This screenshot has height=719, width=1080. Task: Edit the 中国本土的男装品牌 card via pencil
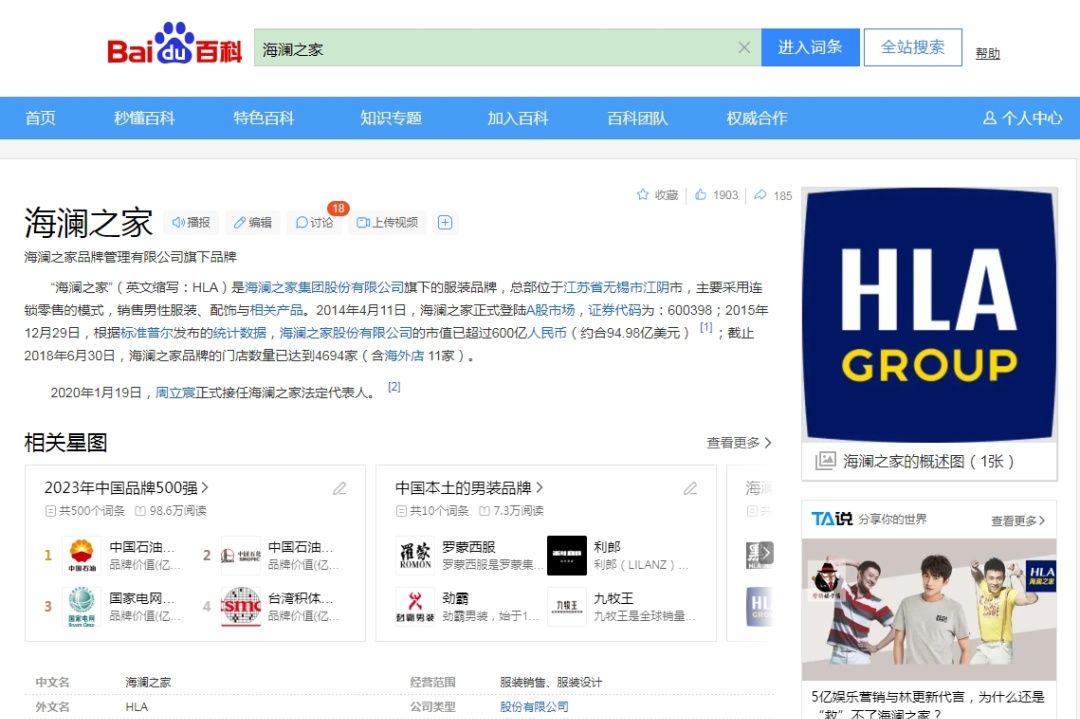click(690, 488)
